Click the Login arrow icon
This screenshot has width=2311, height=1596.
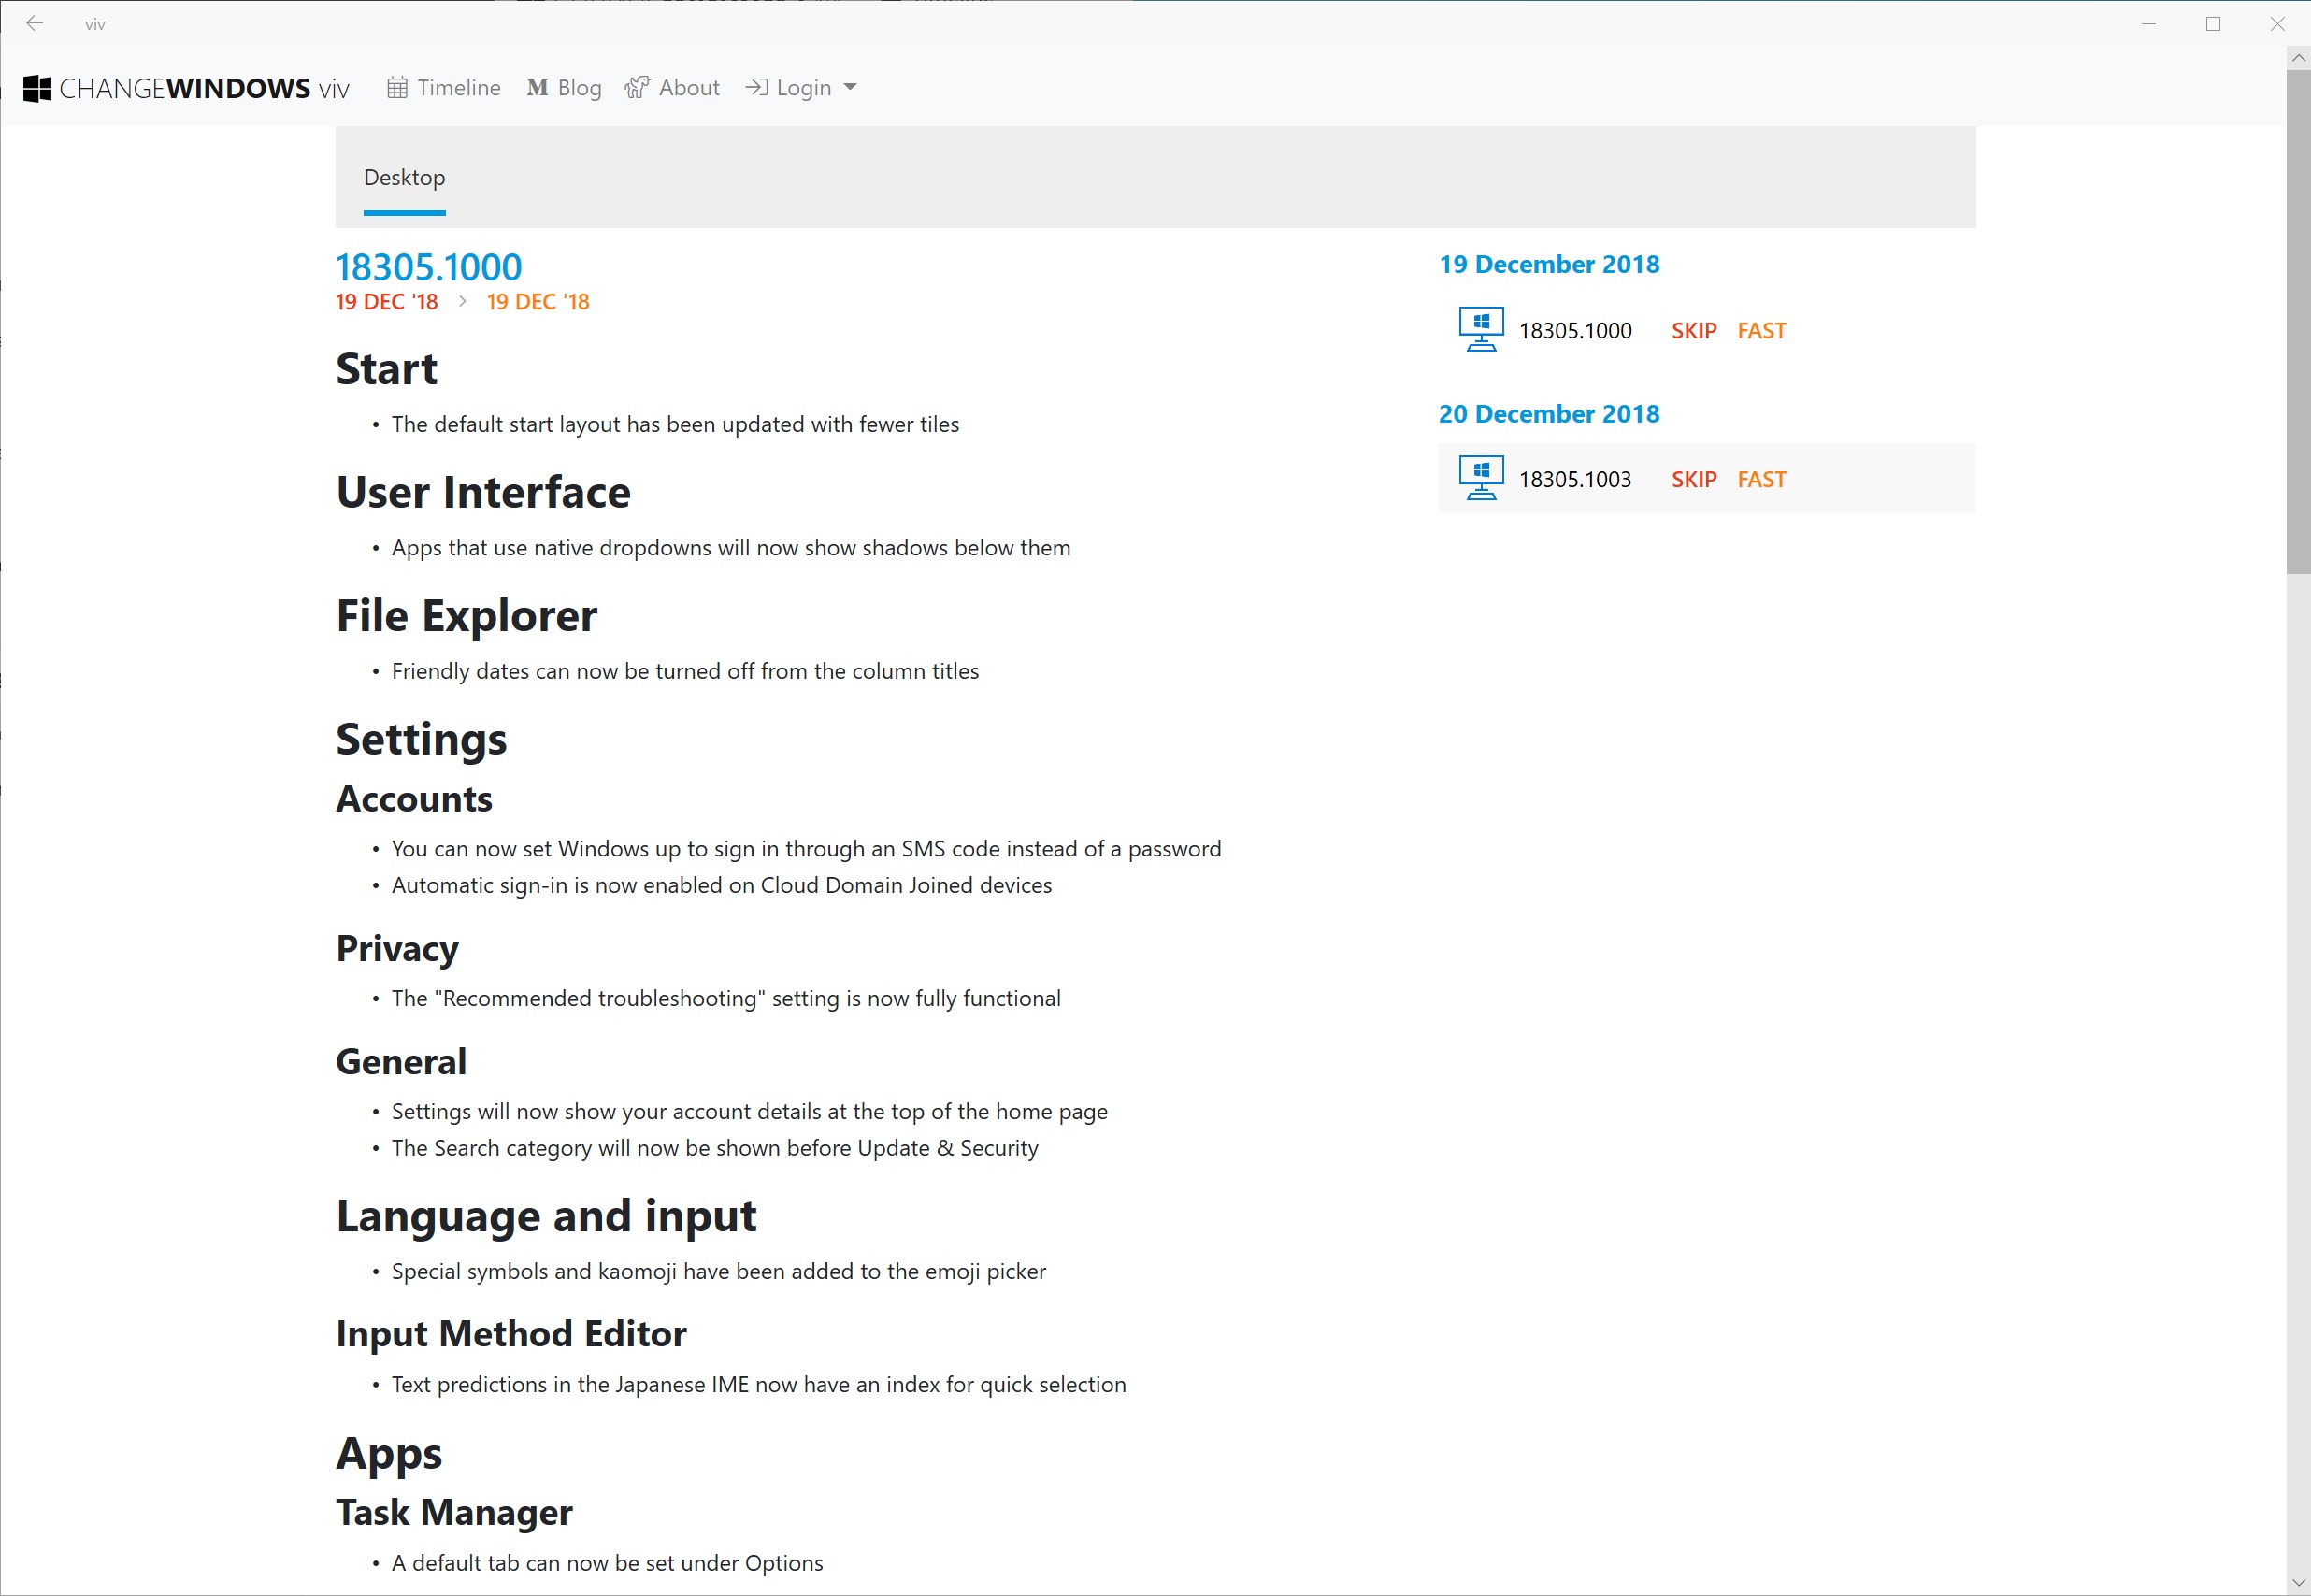756,88
